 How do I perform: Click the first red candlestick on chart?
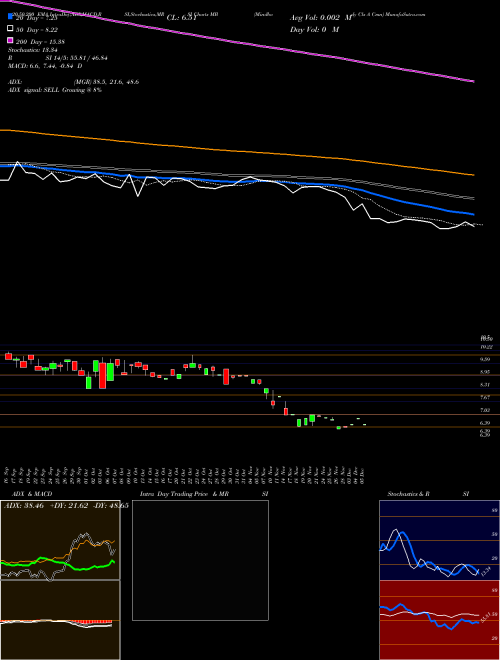8,357
